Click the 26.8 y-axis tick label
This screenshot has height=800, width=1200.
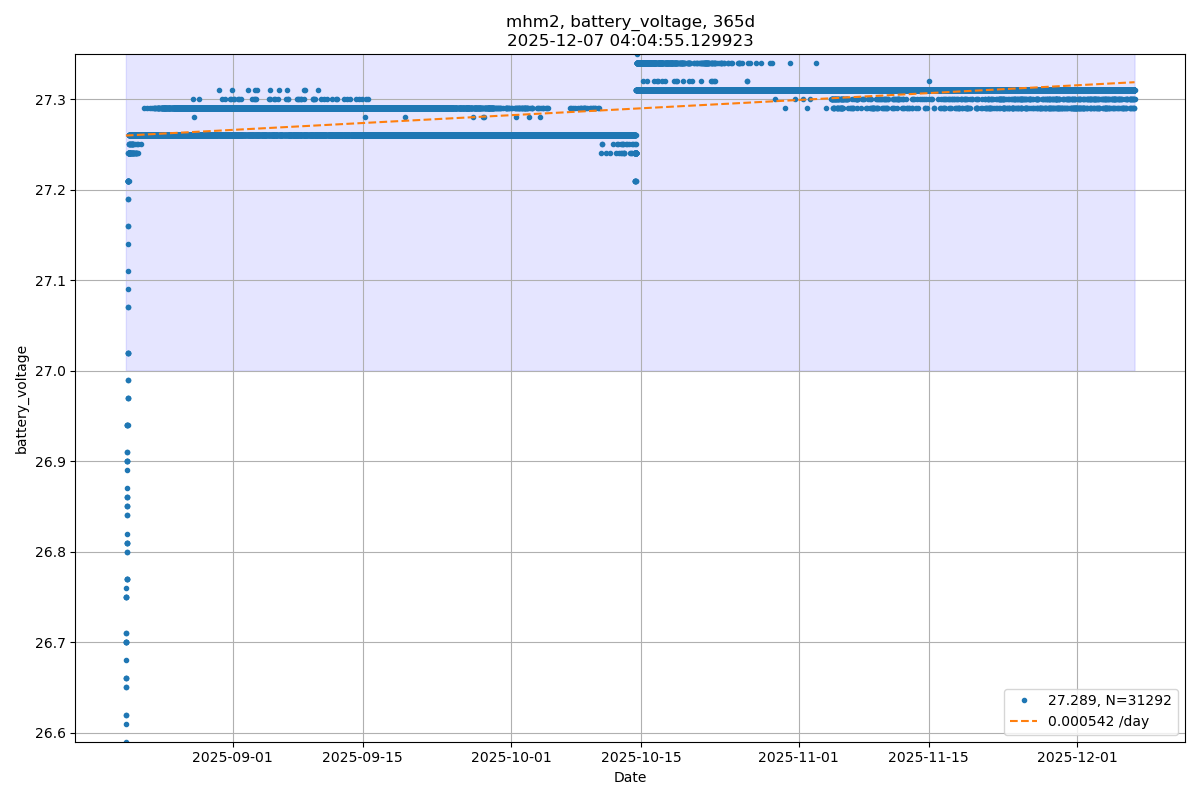click(52, 552)
